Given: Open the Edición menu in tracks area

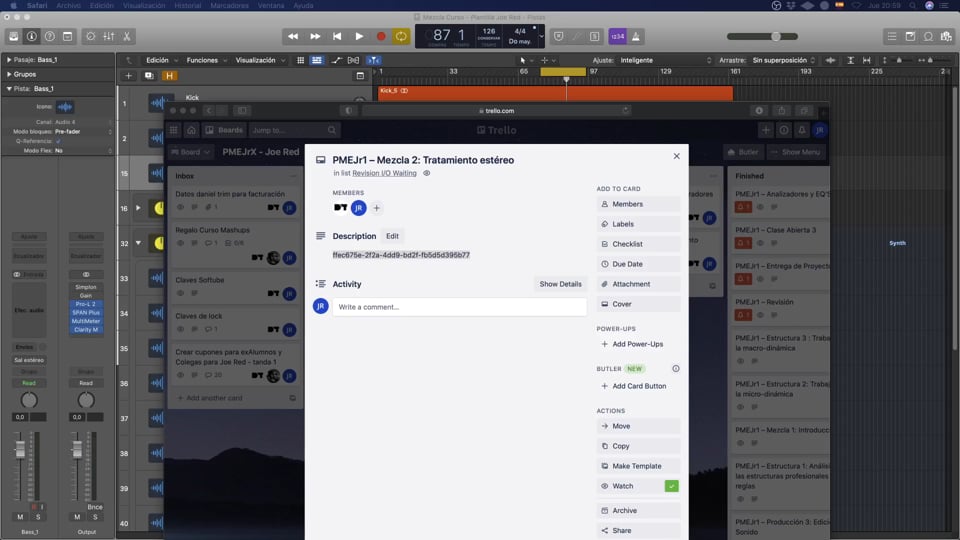Looking at the screenshot, I should 162,60.
